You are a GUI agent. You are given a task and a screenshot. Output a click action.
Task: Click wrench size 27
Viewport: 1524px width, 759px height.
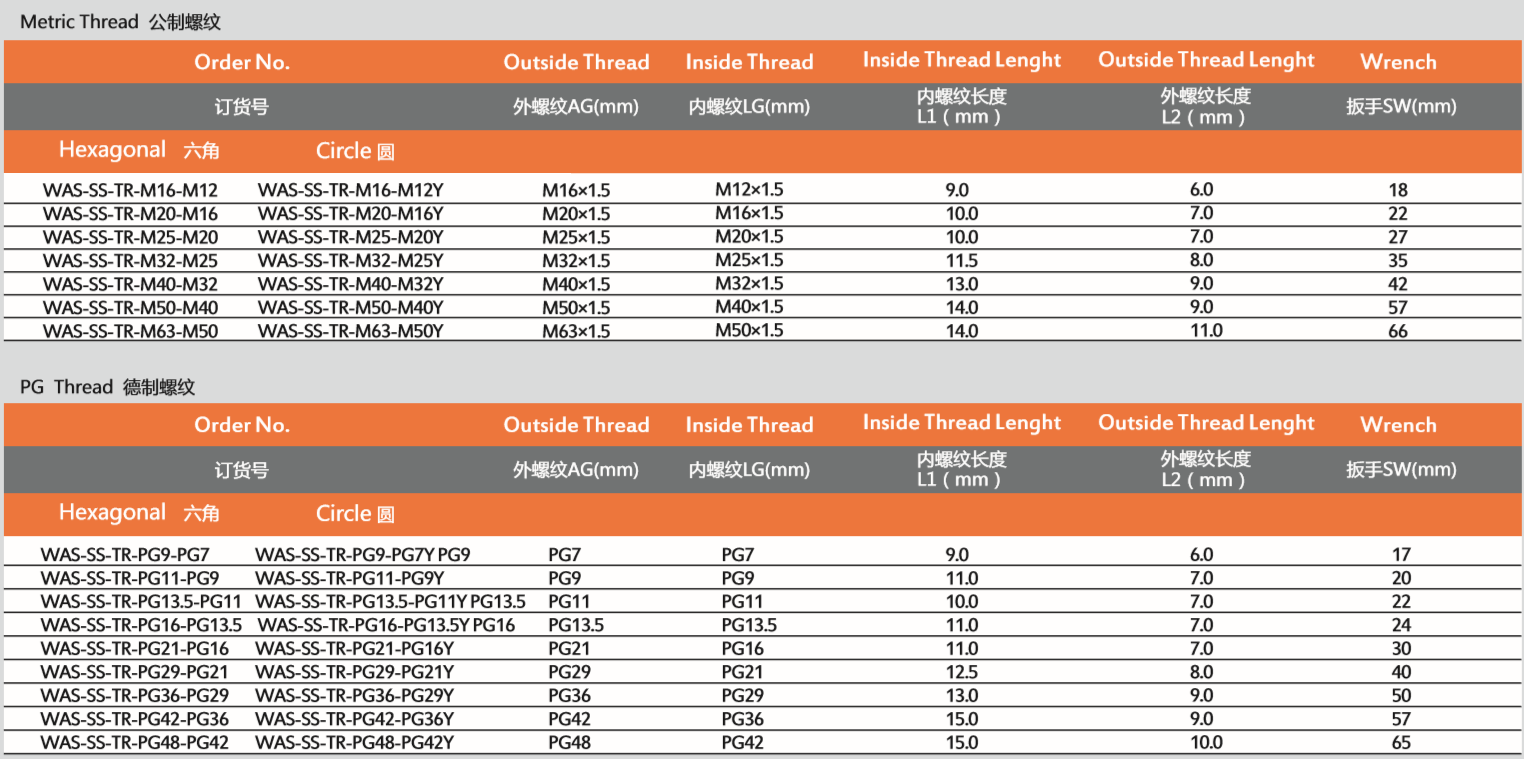(x=1398, y=237)
